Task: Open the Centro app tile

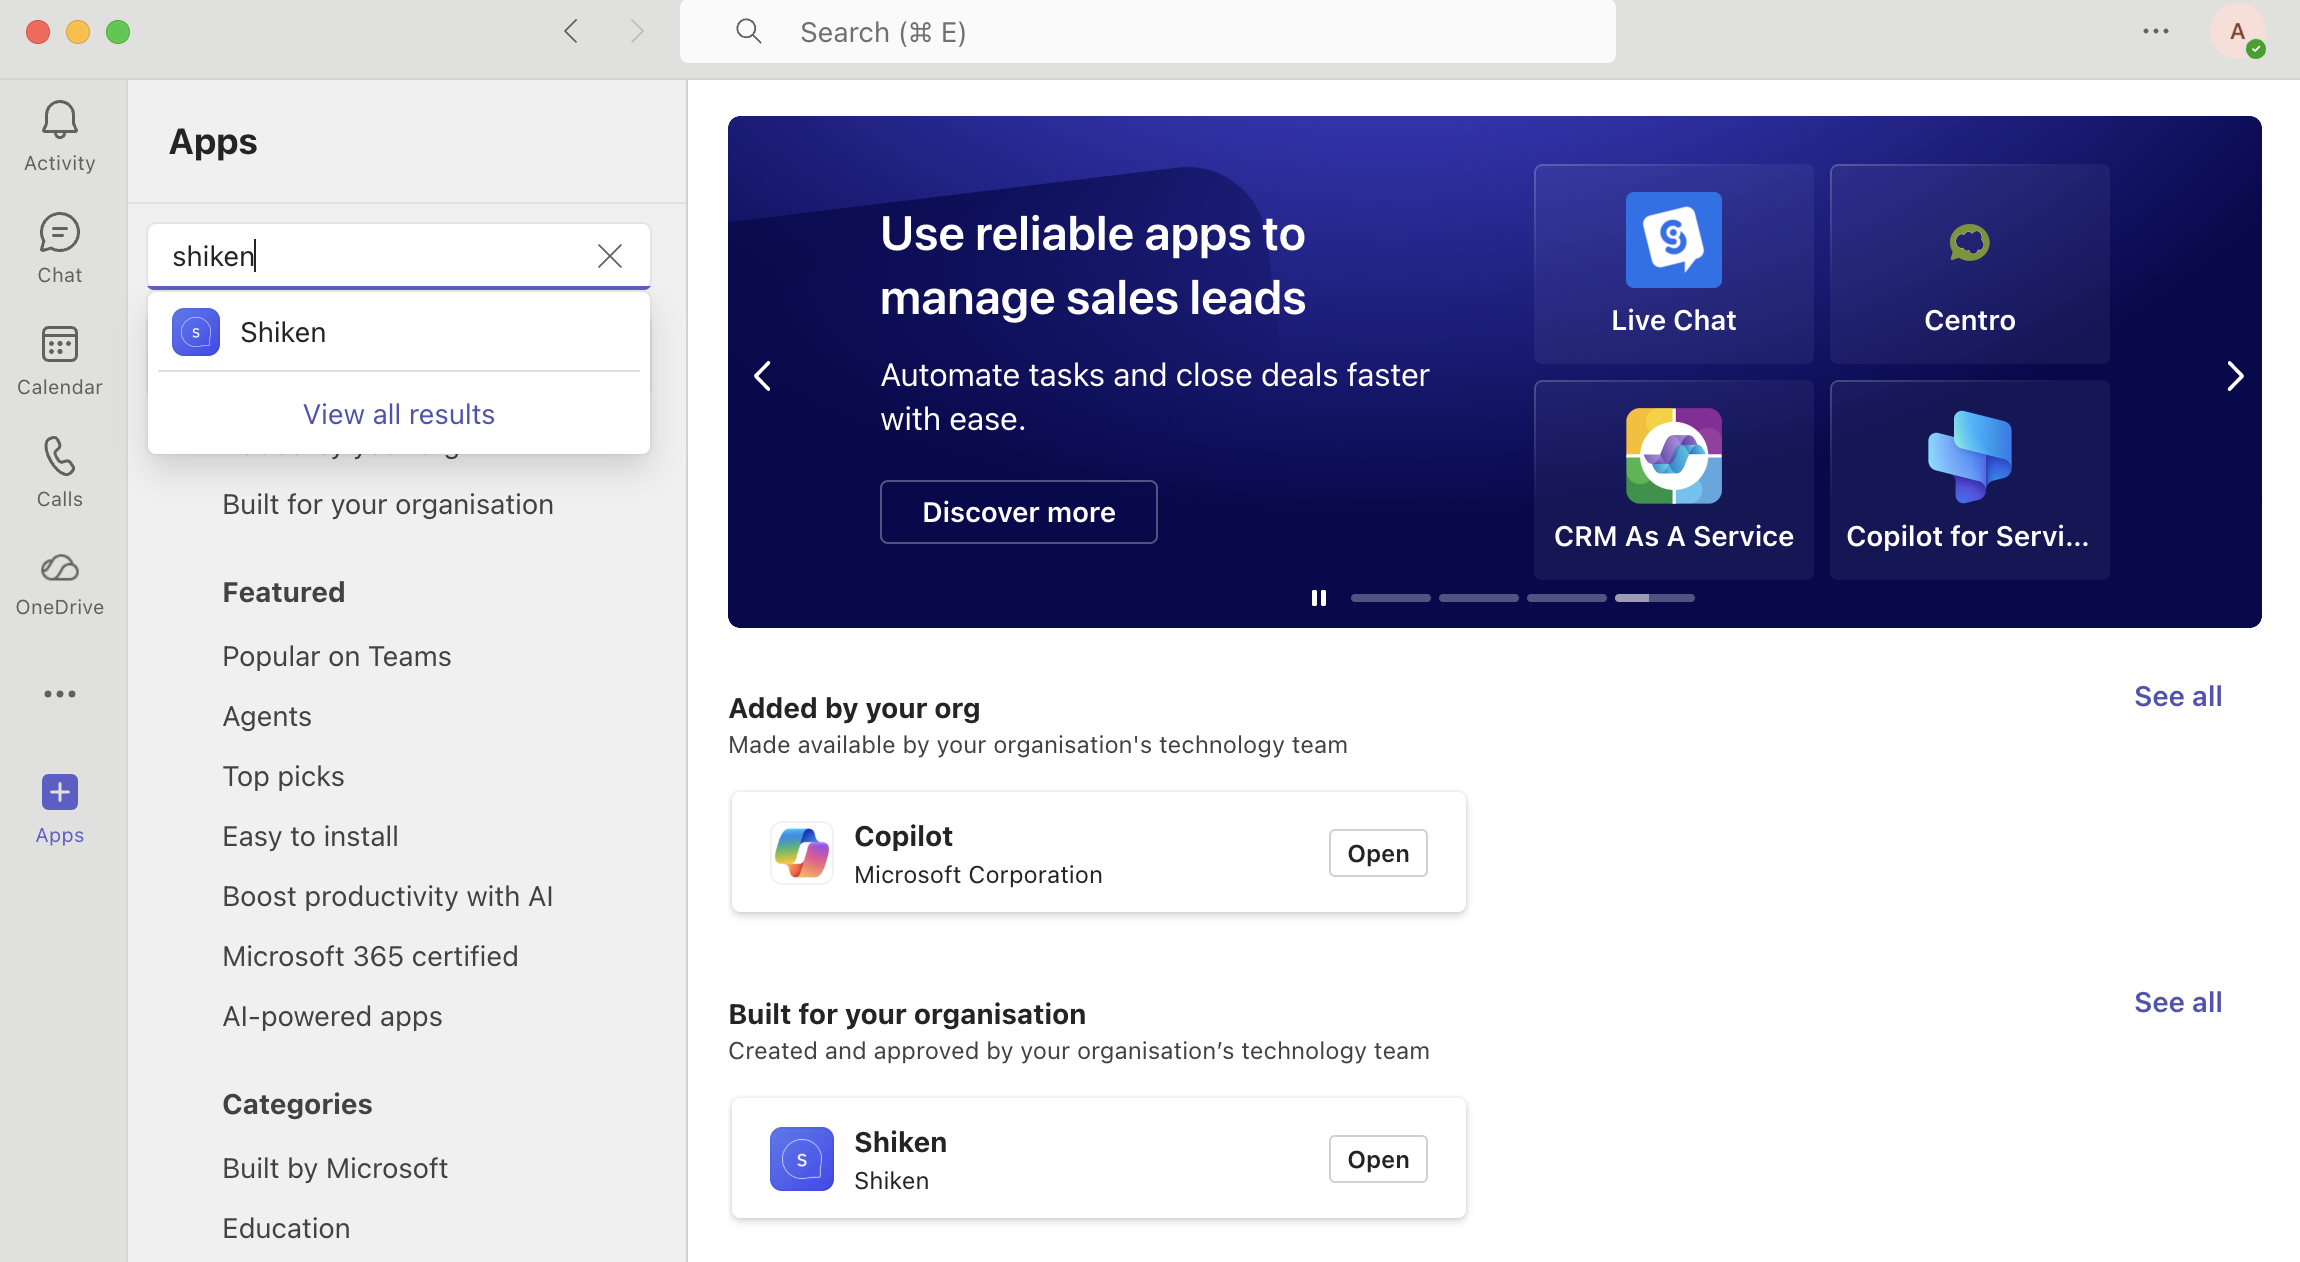Action: (1969, 264)
